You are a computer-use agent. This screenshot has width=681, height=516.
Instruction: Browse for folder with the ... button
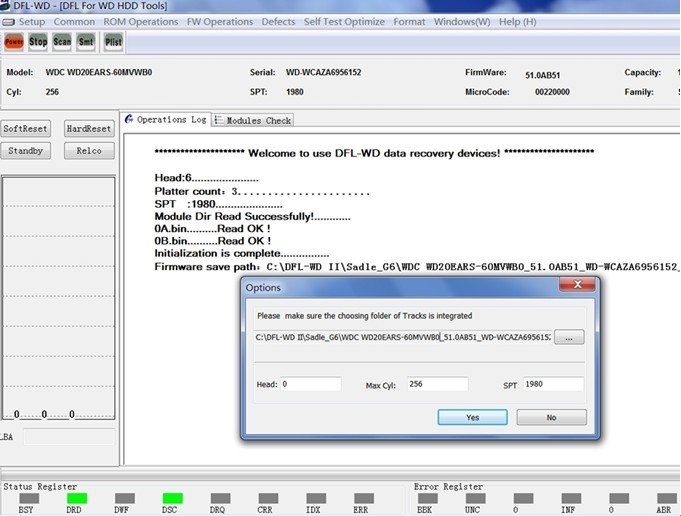pos(569,337)
